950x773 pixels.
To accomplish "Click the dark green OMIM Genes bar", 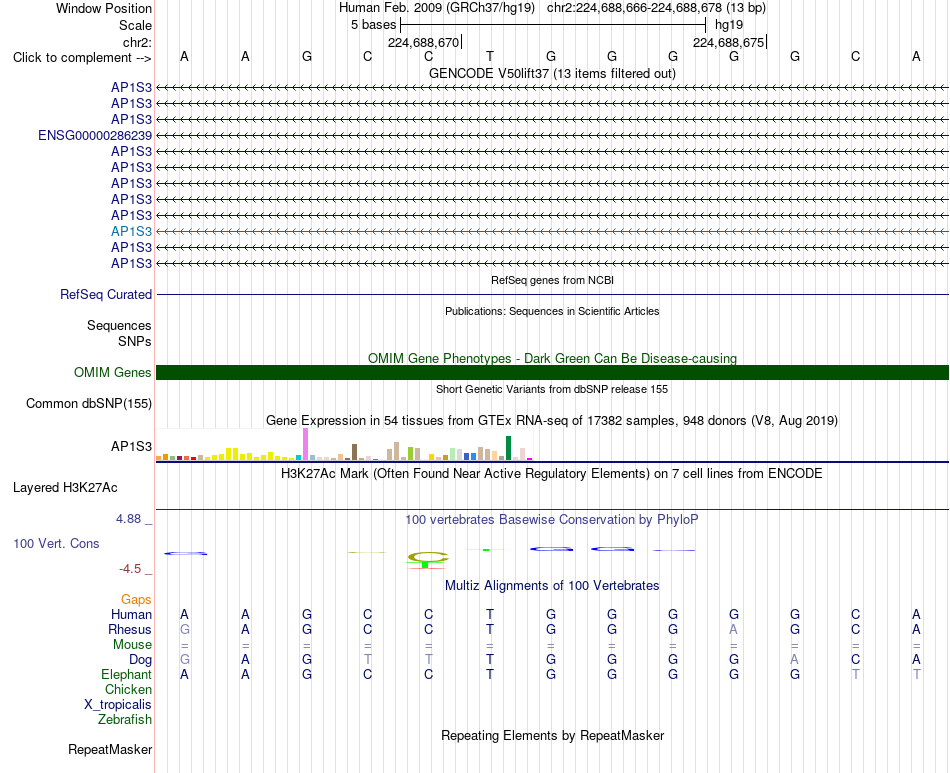I will click(552, 373).
